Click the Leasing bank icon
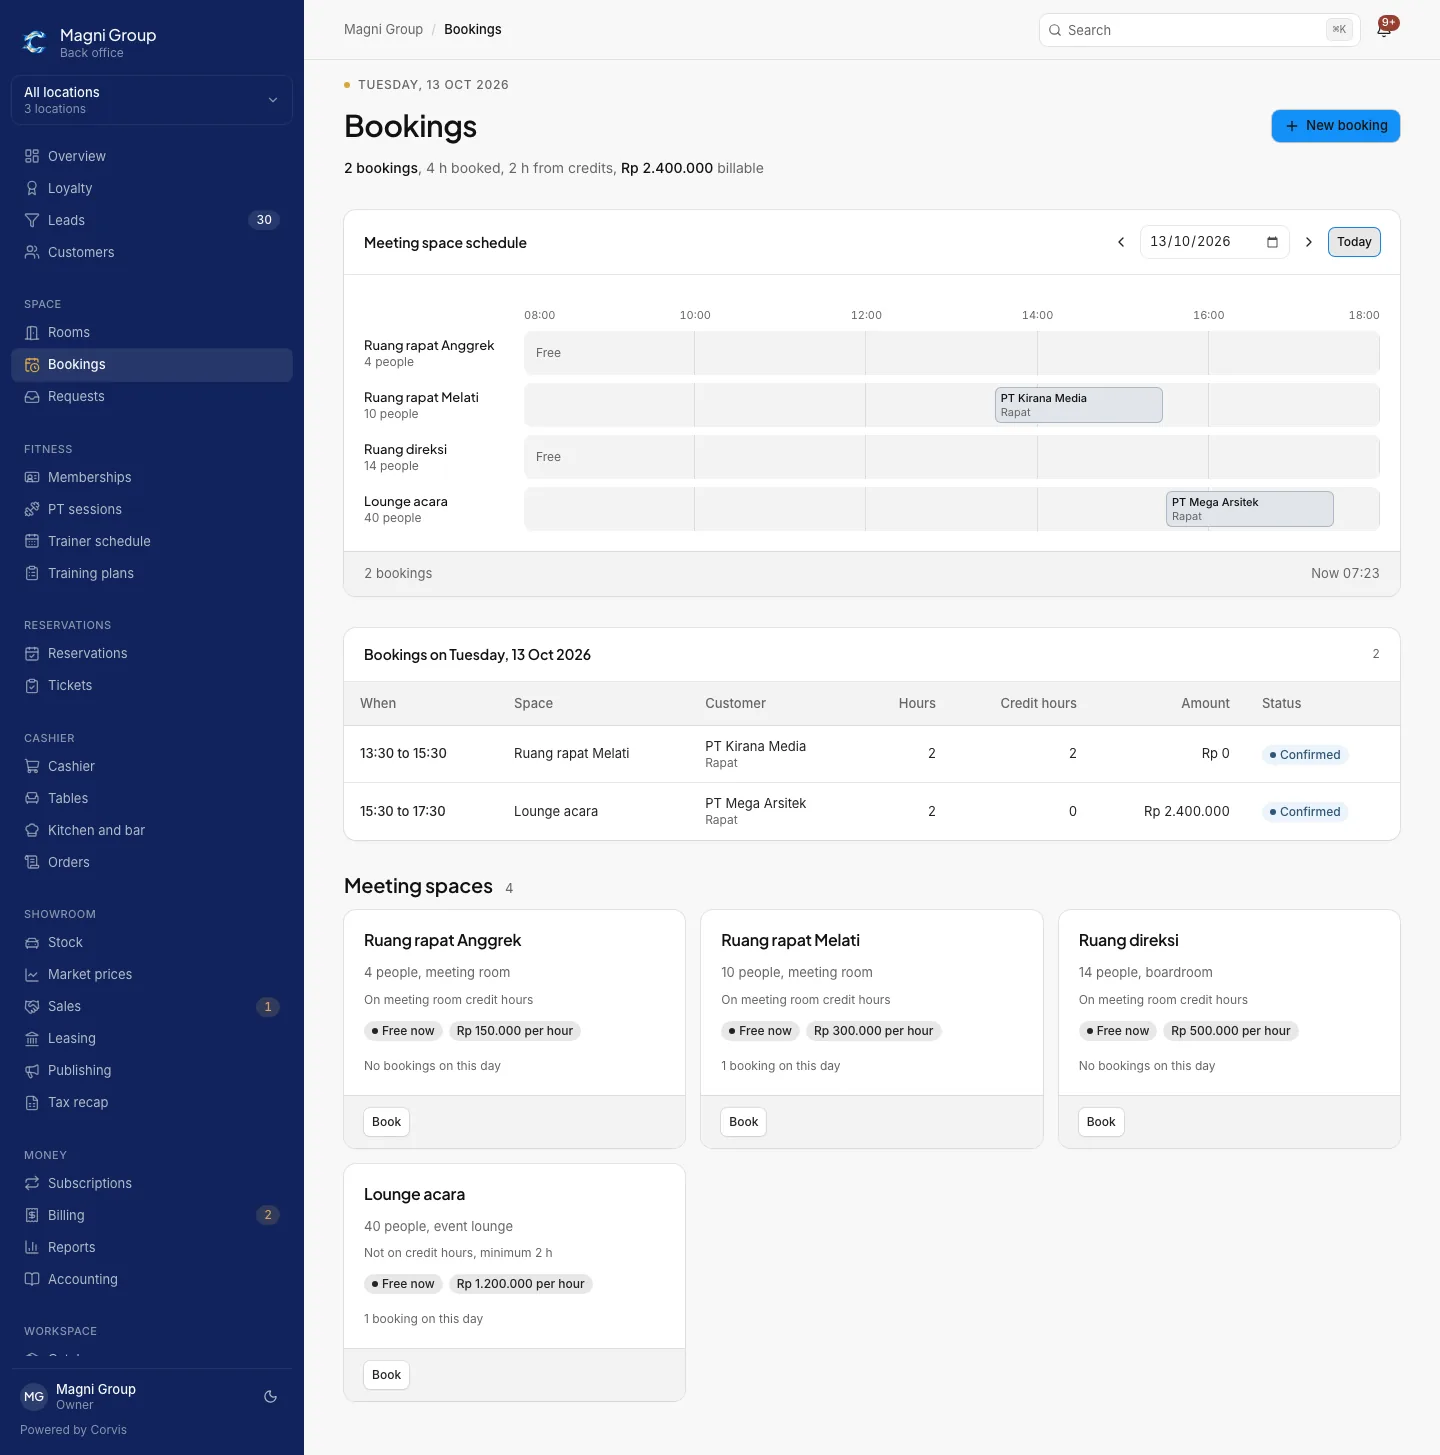 [32, 1038]
